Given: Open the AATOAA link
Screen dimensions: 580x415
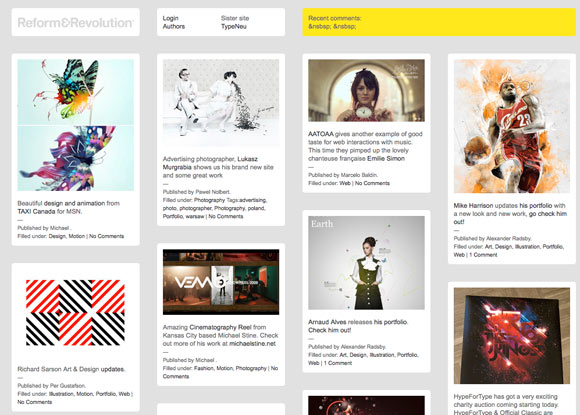Looking at the screenshot, I should pyautogui.click(x=321, y=134).
